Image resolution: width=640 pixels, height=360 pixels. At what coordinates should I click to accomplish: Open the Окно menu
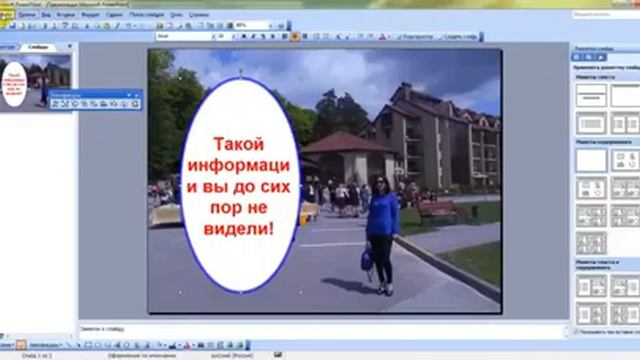tap(176, 15)
